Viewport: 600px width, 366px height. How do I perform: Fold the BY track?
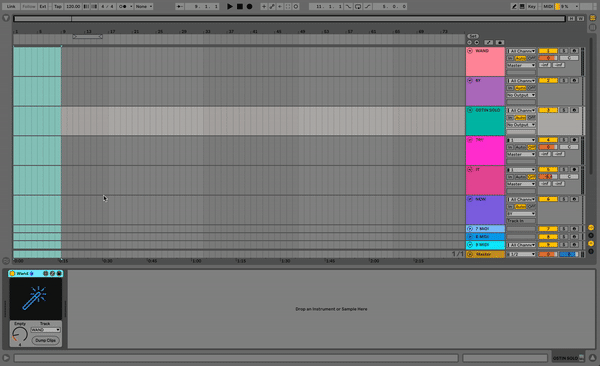point(470,81)
